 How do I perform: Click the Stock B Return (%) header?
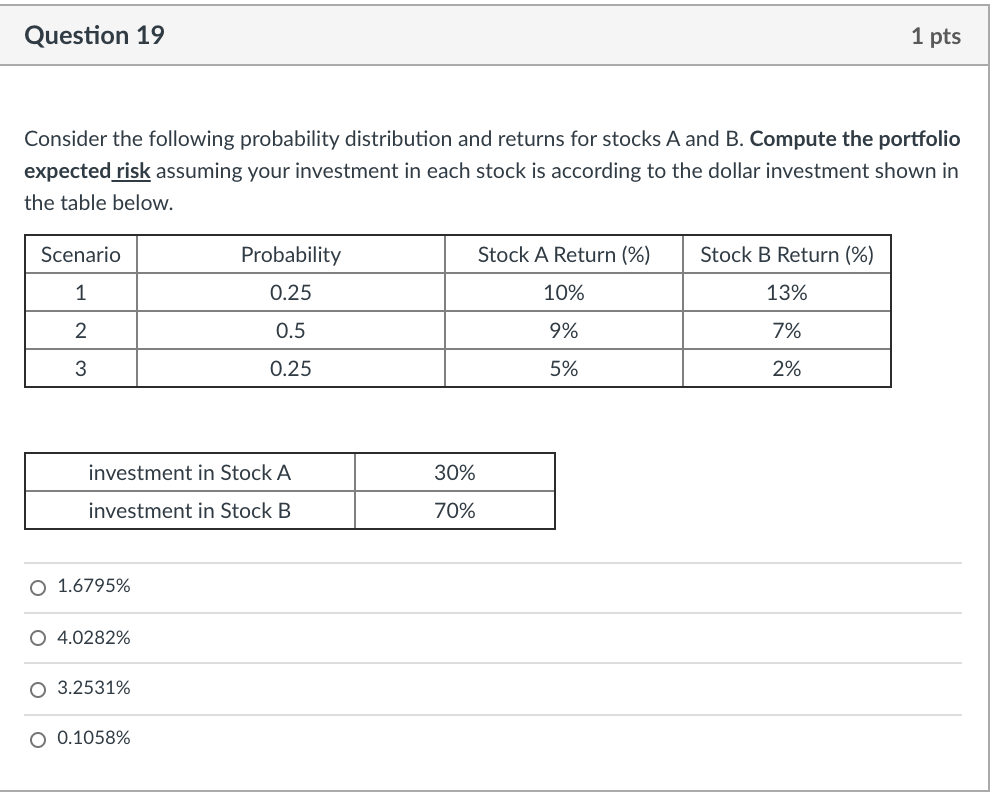[786, 254]
